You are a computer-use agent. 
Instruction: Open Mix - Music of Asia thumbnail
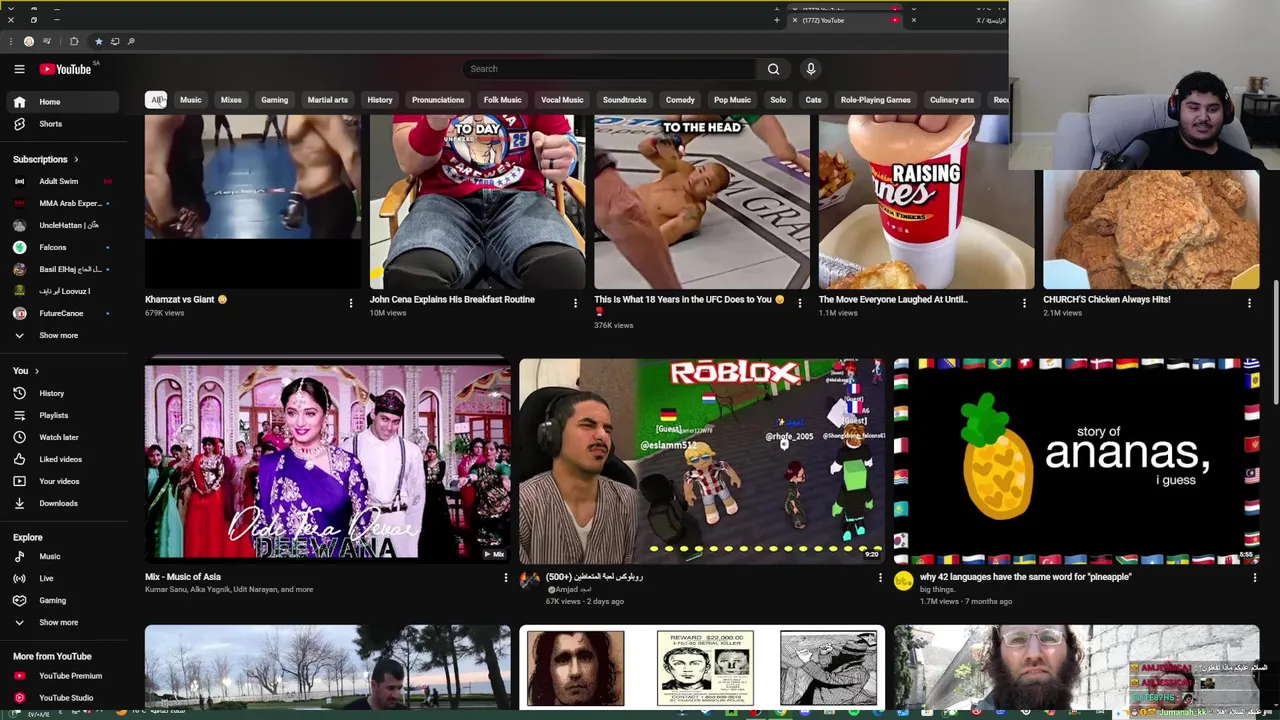[327, 461]
